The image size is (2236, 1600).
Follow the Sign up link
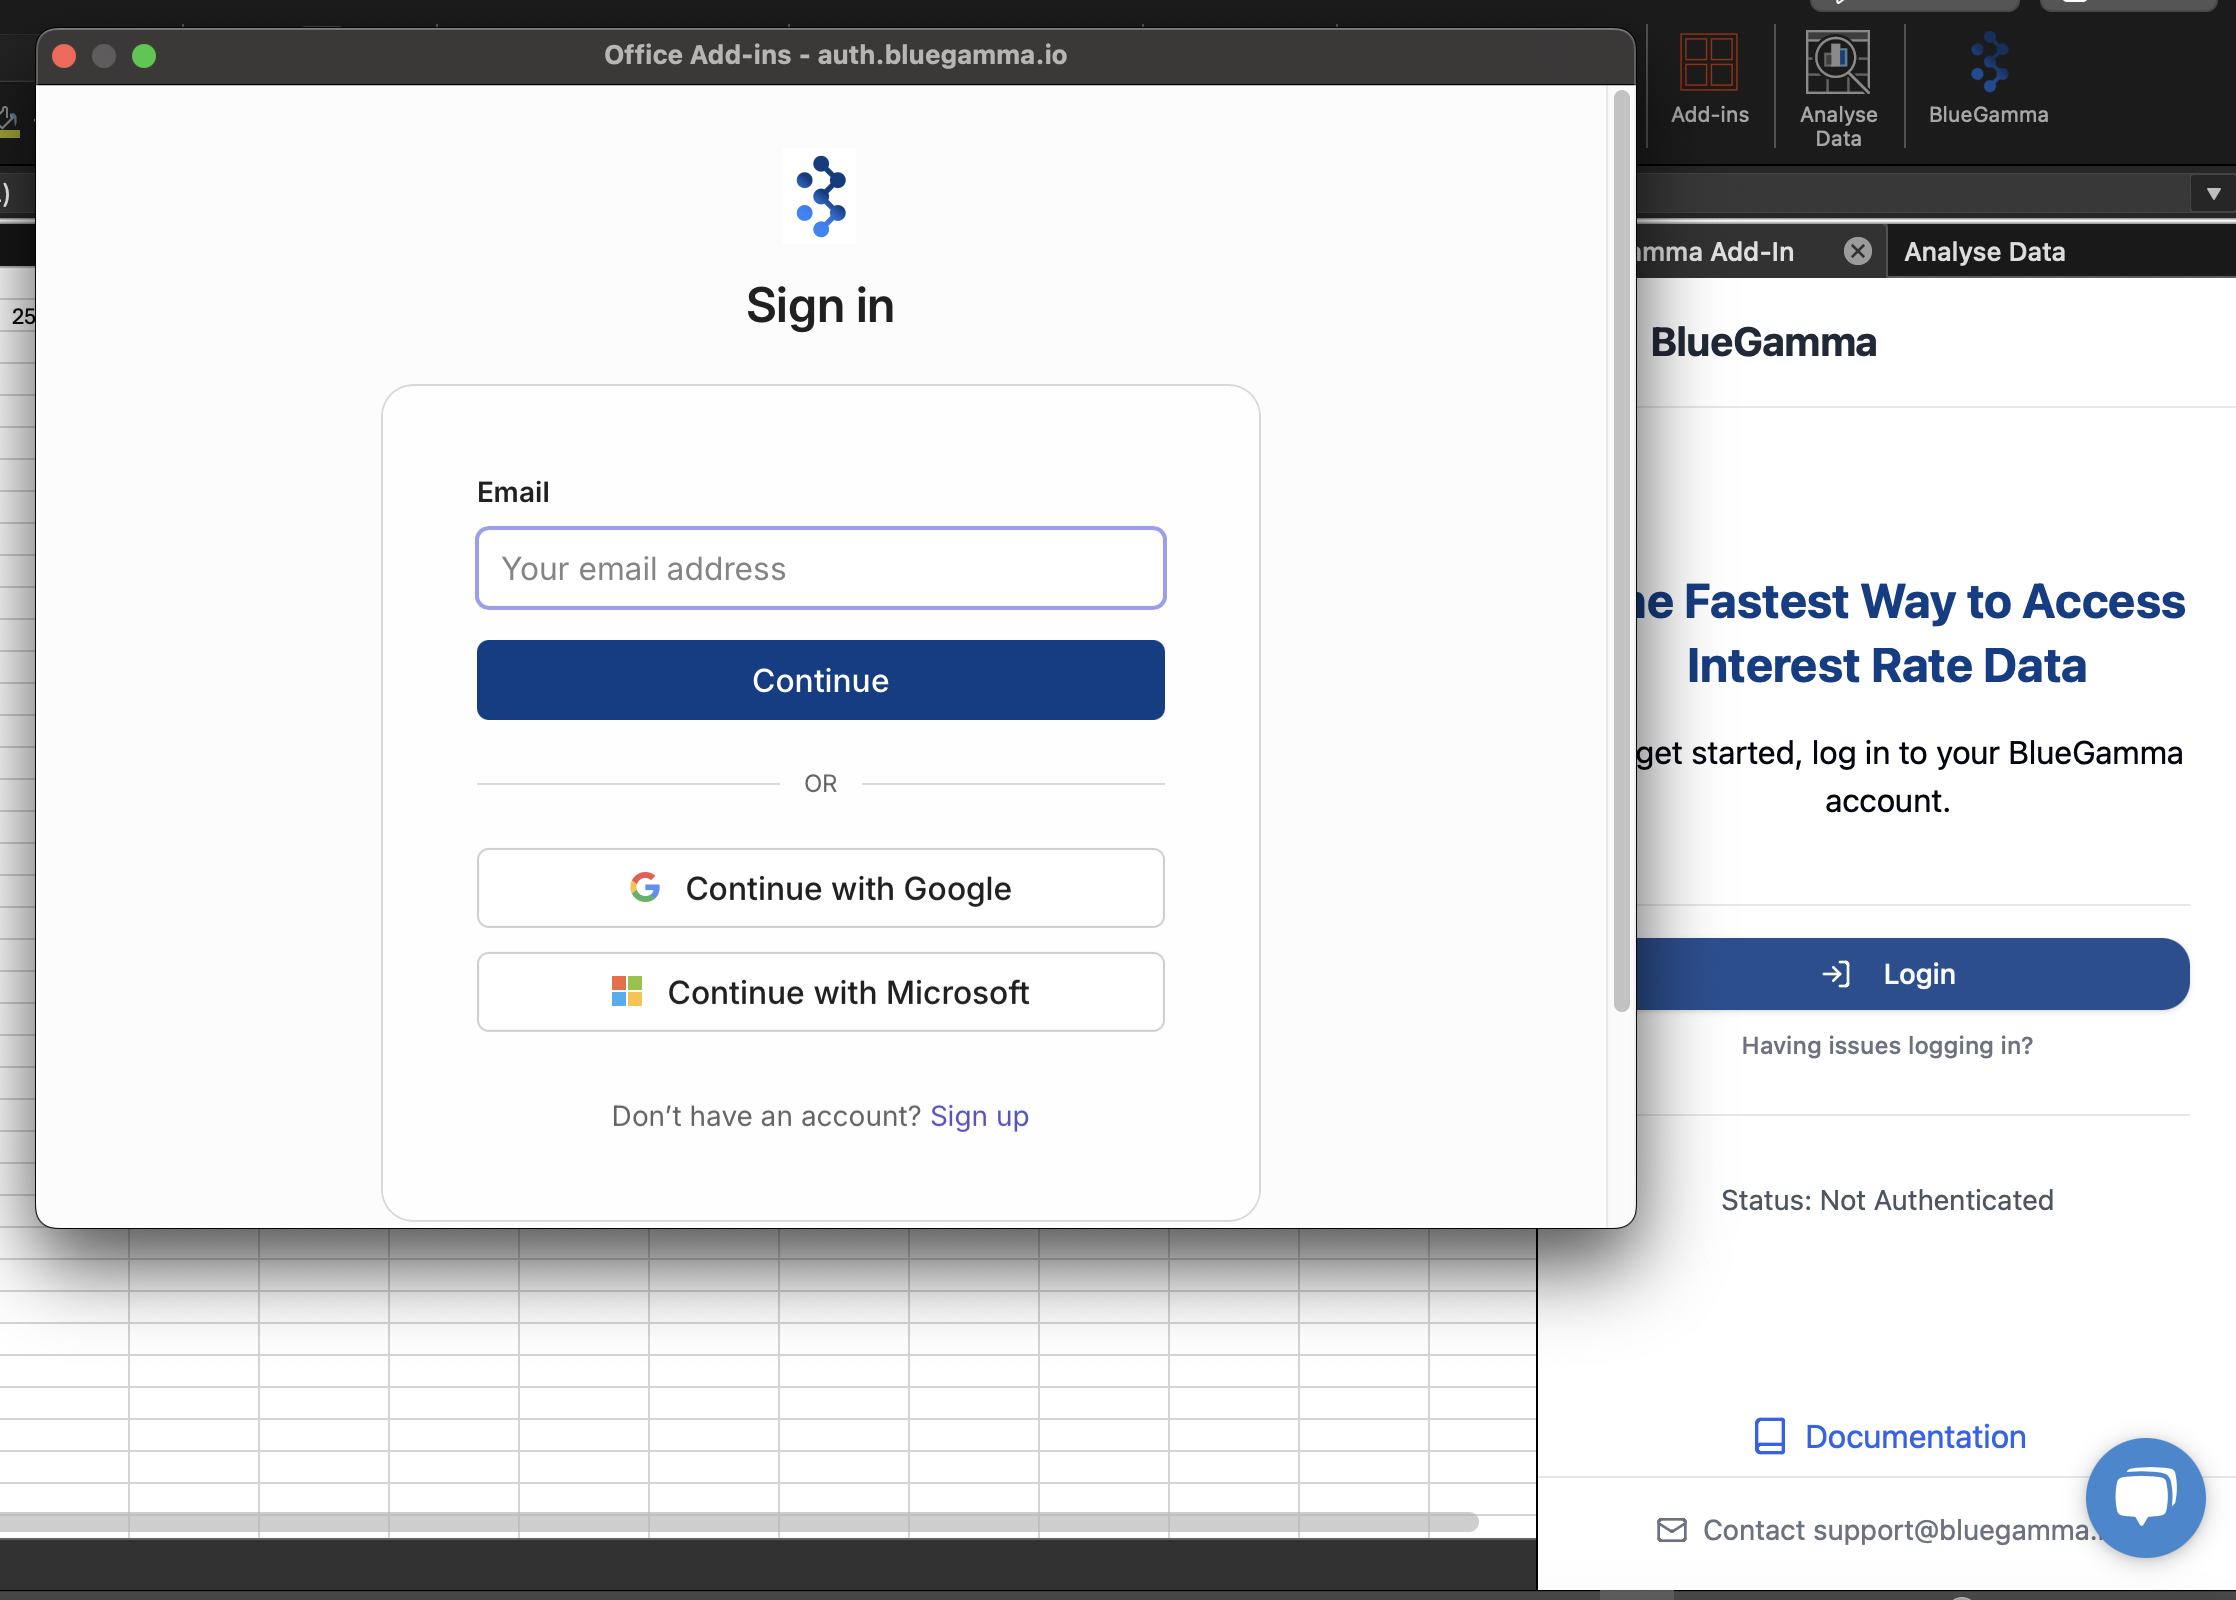pyautogui.click(x=979, y=1116)
